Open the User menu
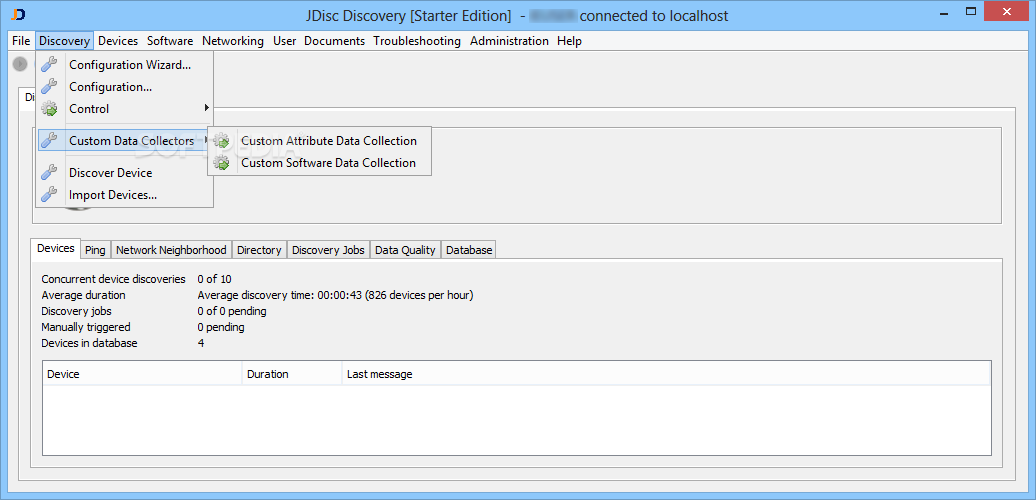Screen dimensions: 1036x500 285,41
